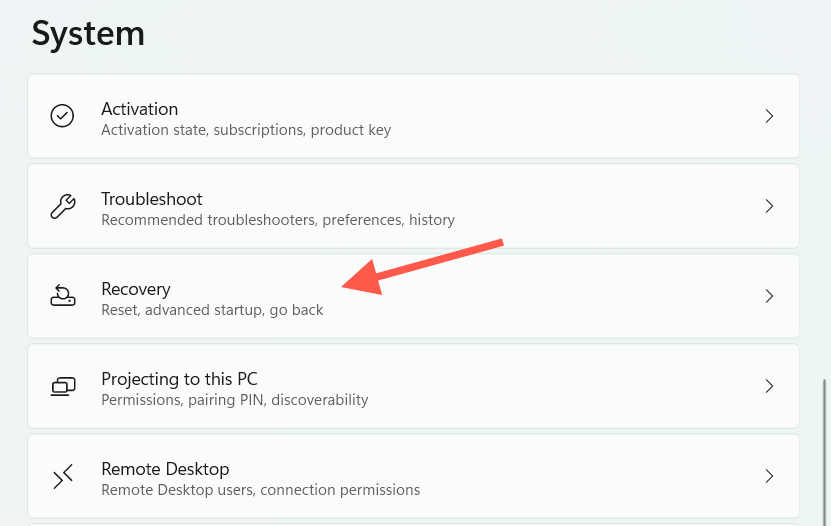Select the Troubleshoot title text

151,199
